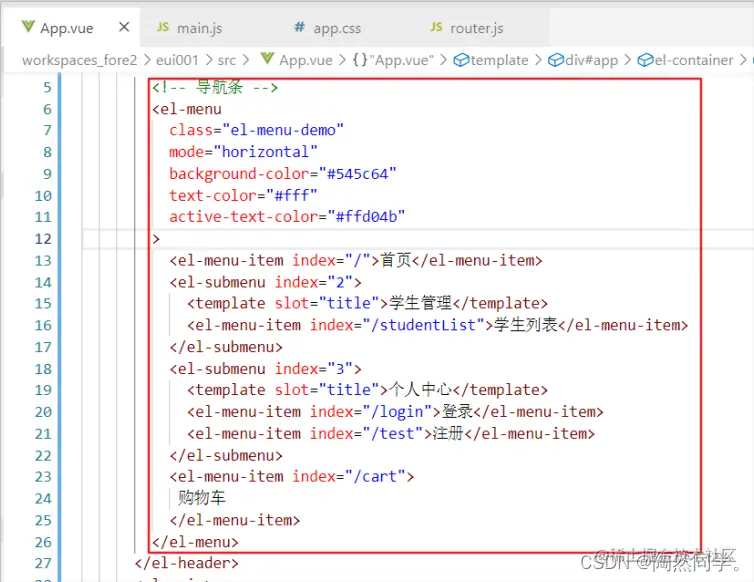Viewport: 754px width, 582px height.
Task: Click the chevron after template breadcrumb
Action: [538, 60]
